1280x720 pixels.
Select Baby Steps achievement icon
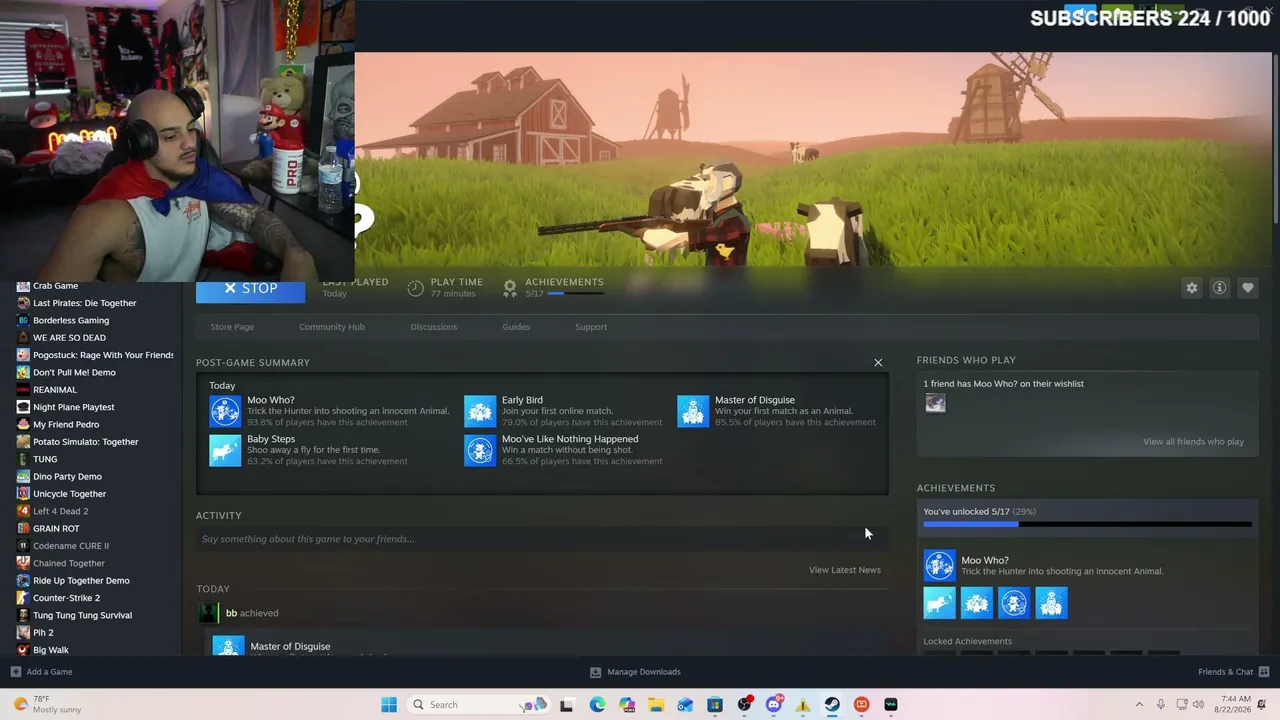pos(225,450)
